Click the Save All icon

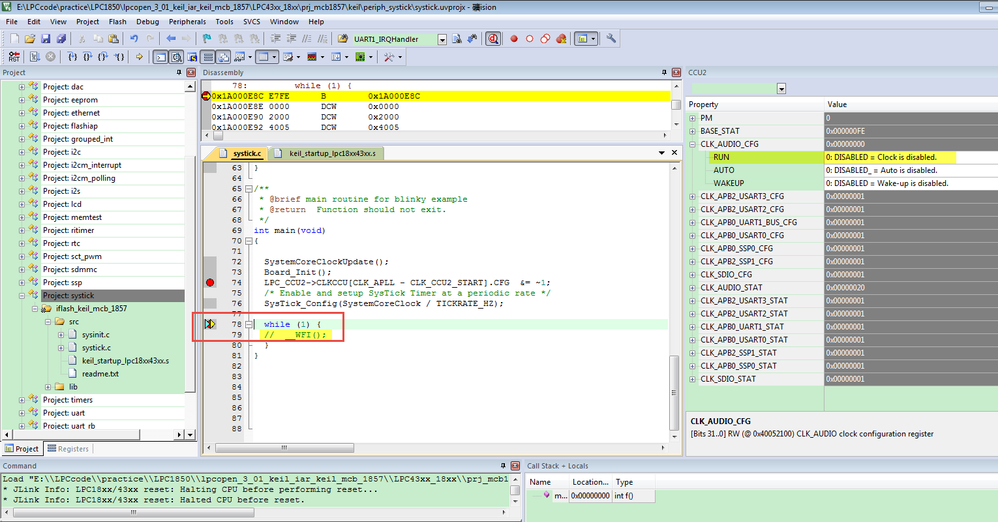point(61,39)
